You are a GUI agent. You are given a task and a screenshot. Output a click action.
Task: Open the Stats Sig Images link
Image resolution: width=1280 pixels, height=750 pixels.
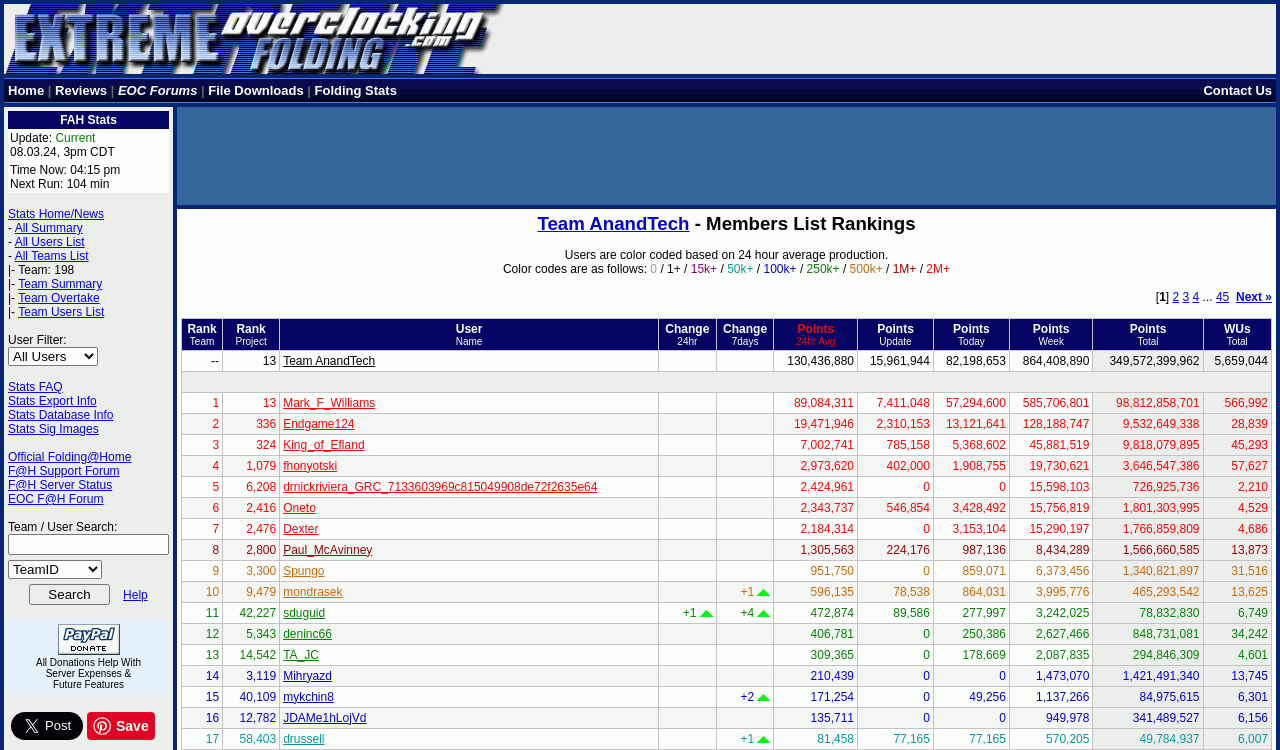click(x=53, y=429)
